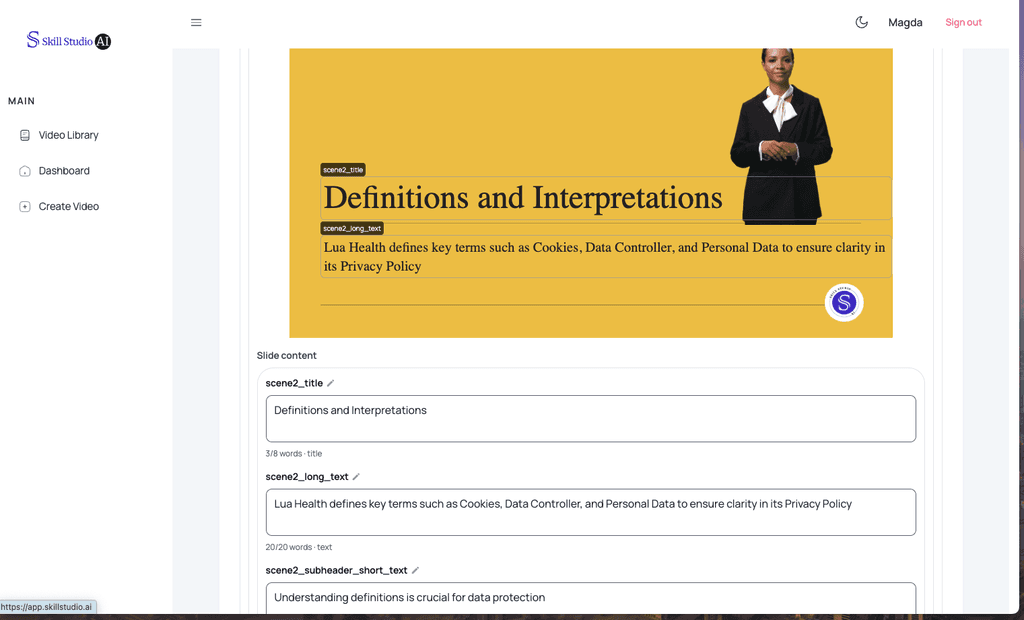Switch to dark mode via moon icon
Screen dimensions: 1024x620
(x=861, y=22)
